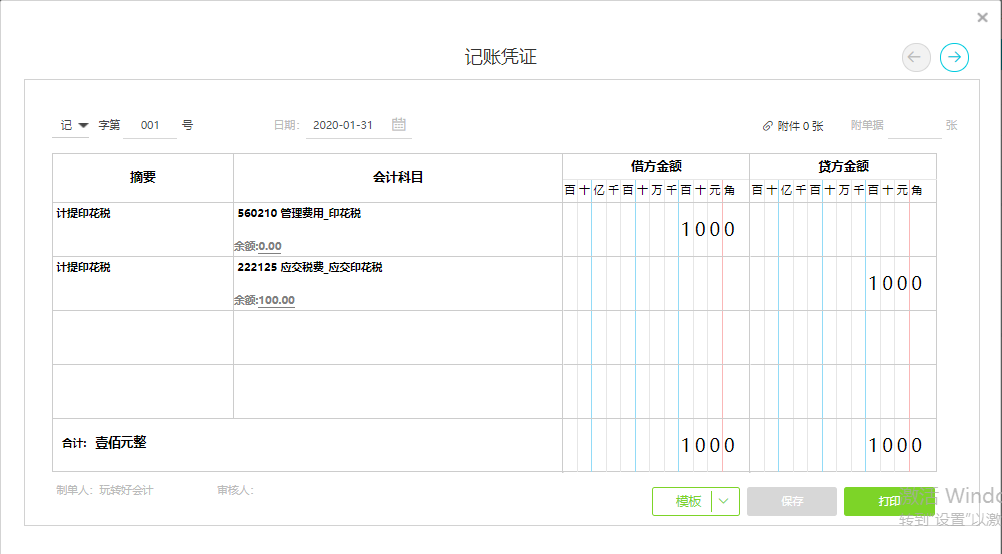Go to the next voucher arrow
The height and width of the screenshot is (554, 1002).
click(x=954, y=58)
